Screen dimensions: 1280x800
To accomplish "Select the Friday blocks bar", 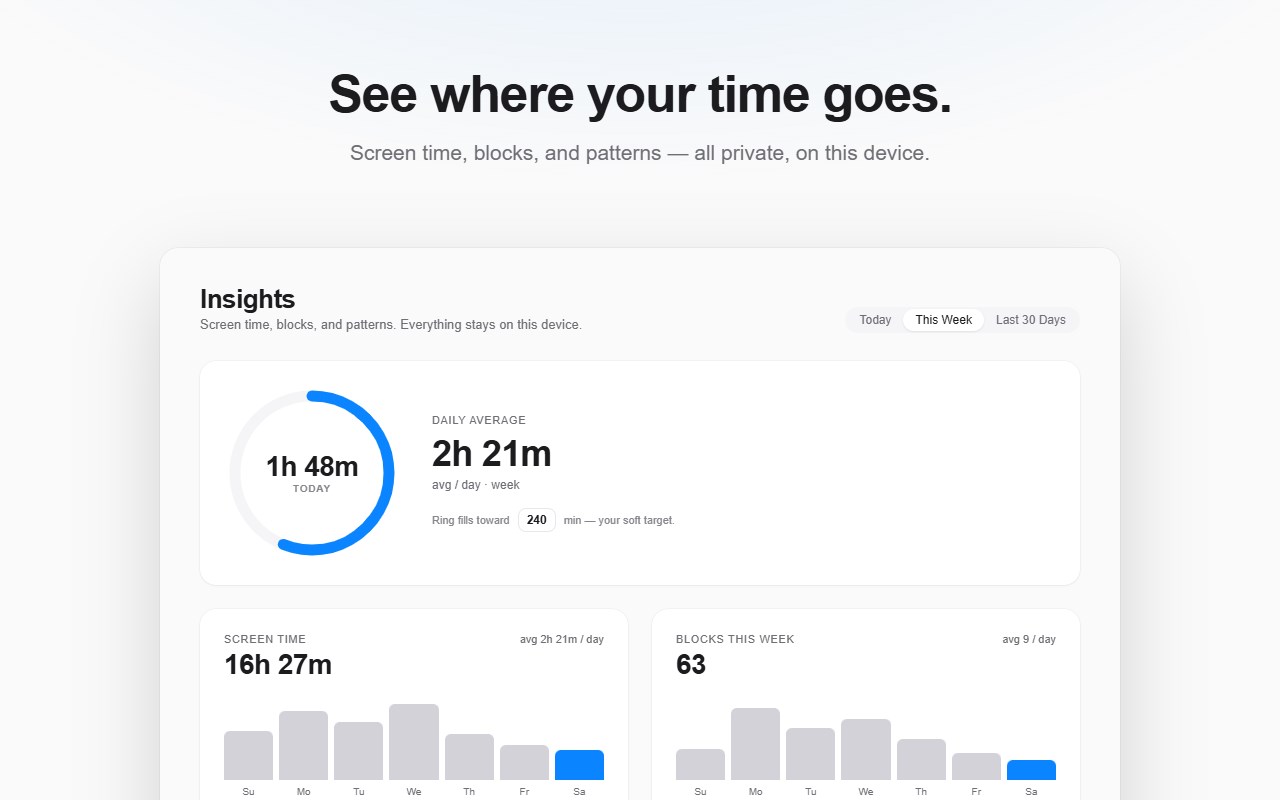I will click(x=977, y=766).
